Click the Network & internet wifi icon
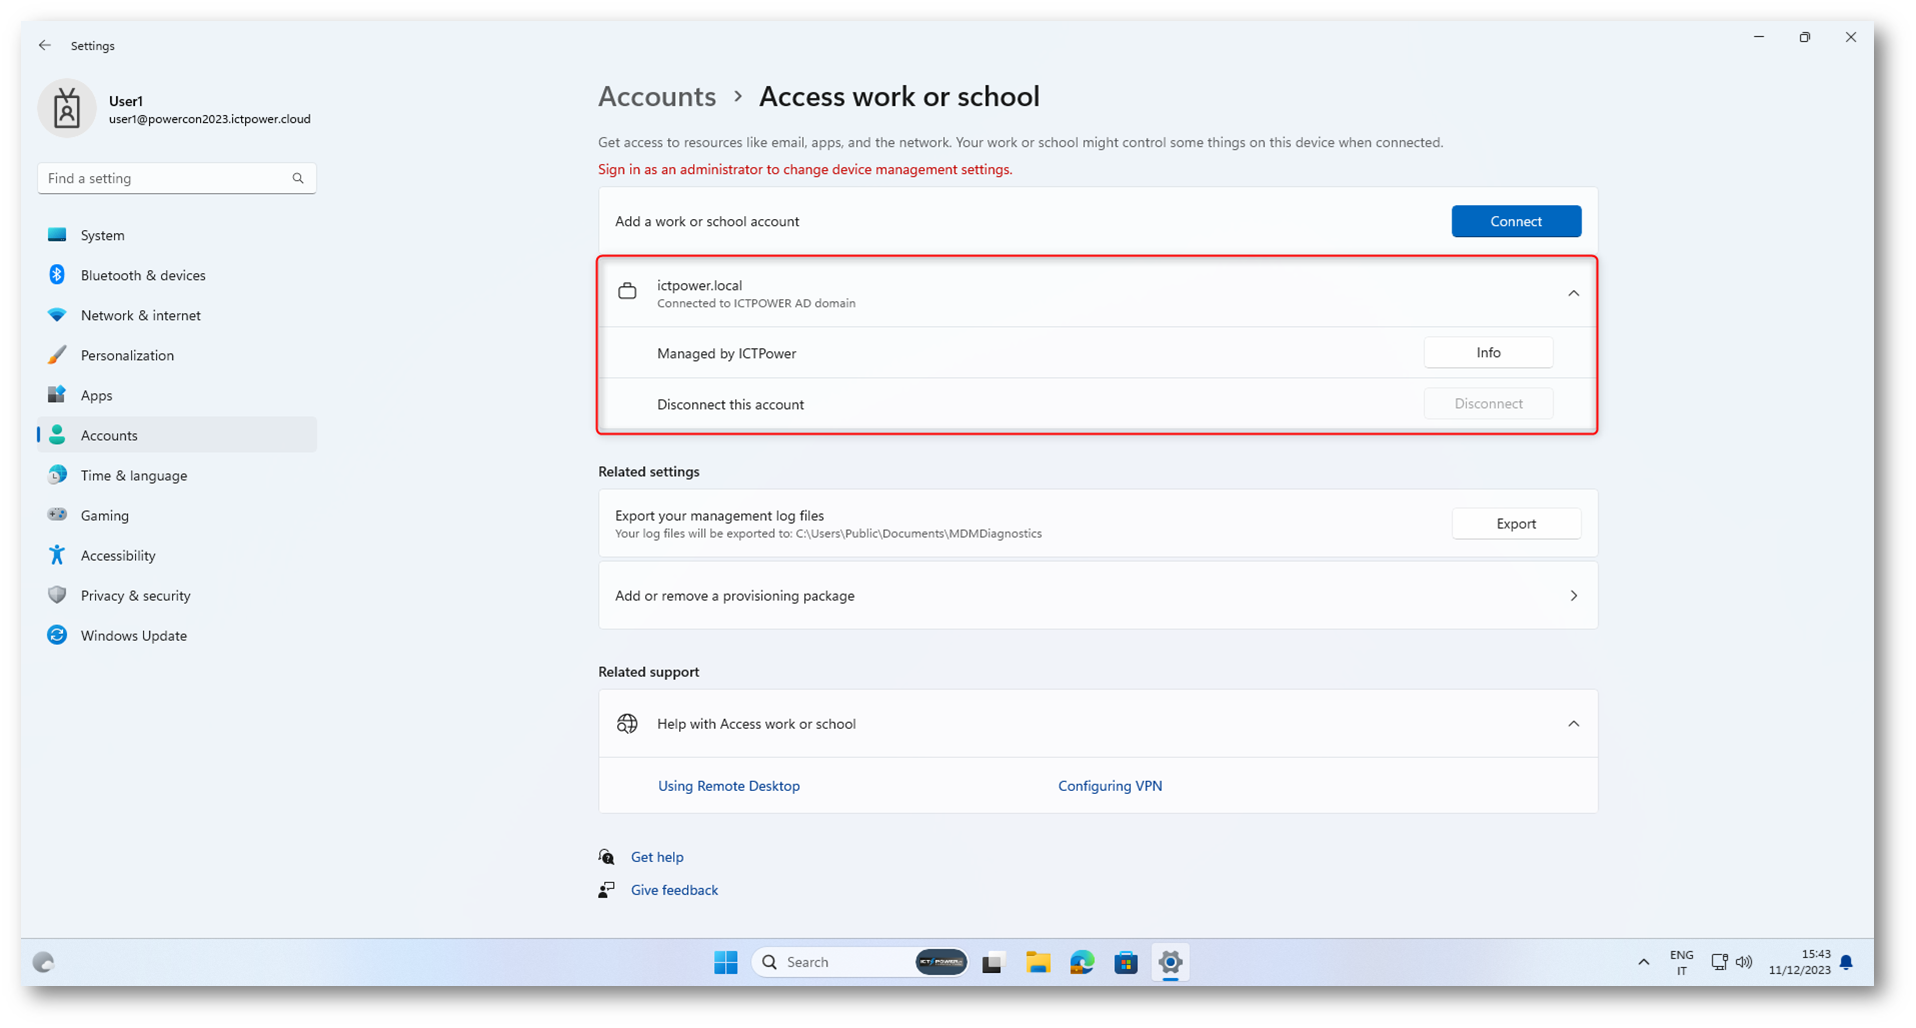1916x1028 pixels. [x=57, y=315]
